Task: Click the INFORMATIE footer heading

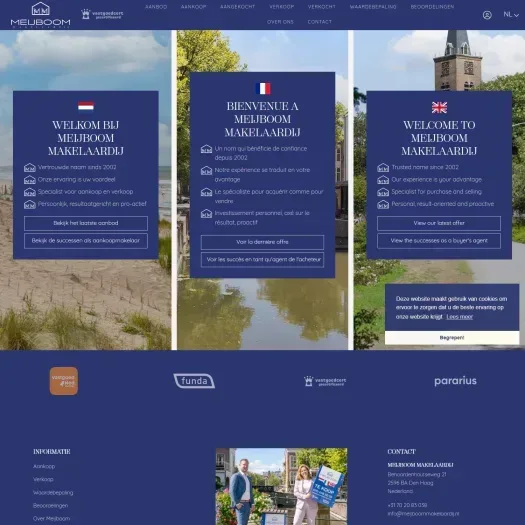Action: point(52,452)
